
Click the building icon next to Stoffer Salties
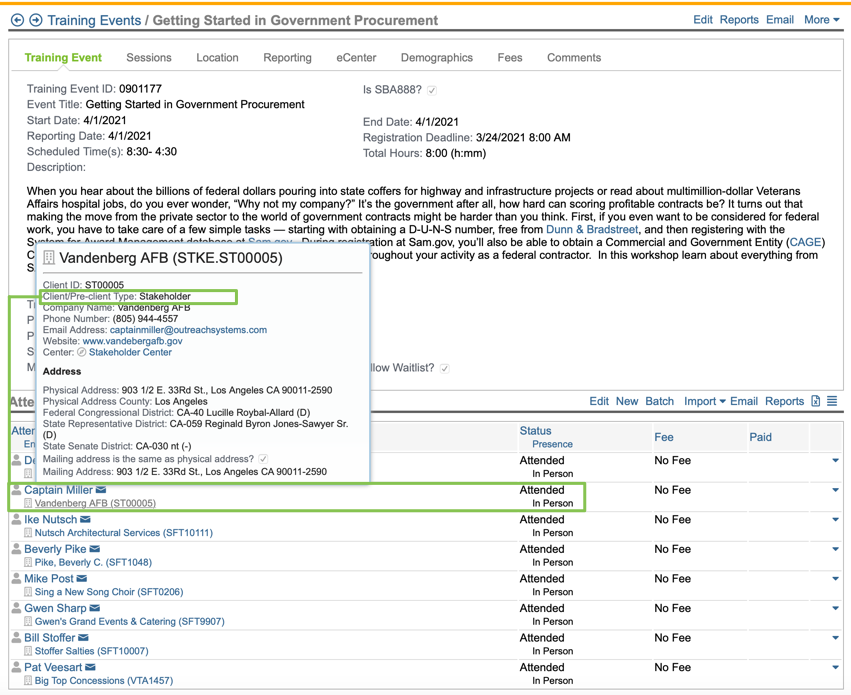(x=28, y=651)
